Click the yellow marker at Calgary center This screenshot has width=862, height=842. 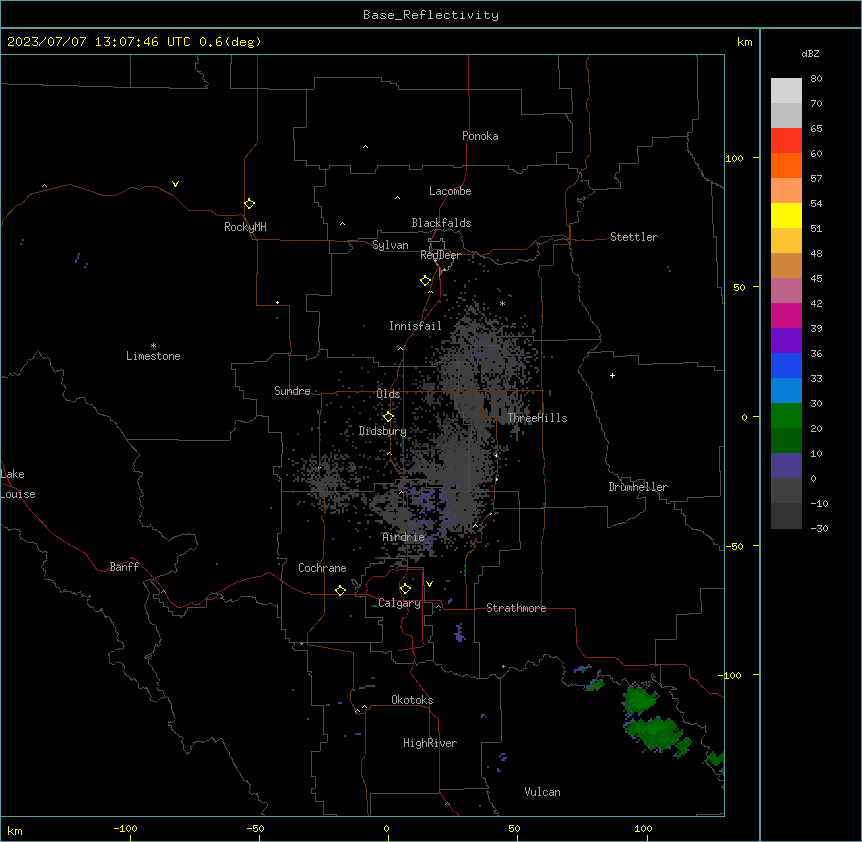pyautogui.click(x=405, y=589)
